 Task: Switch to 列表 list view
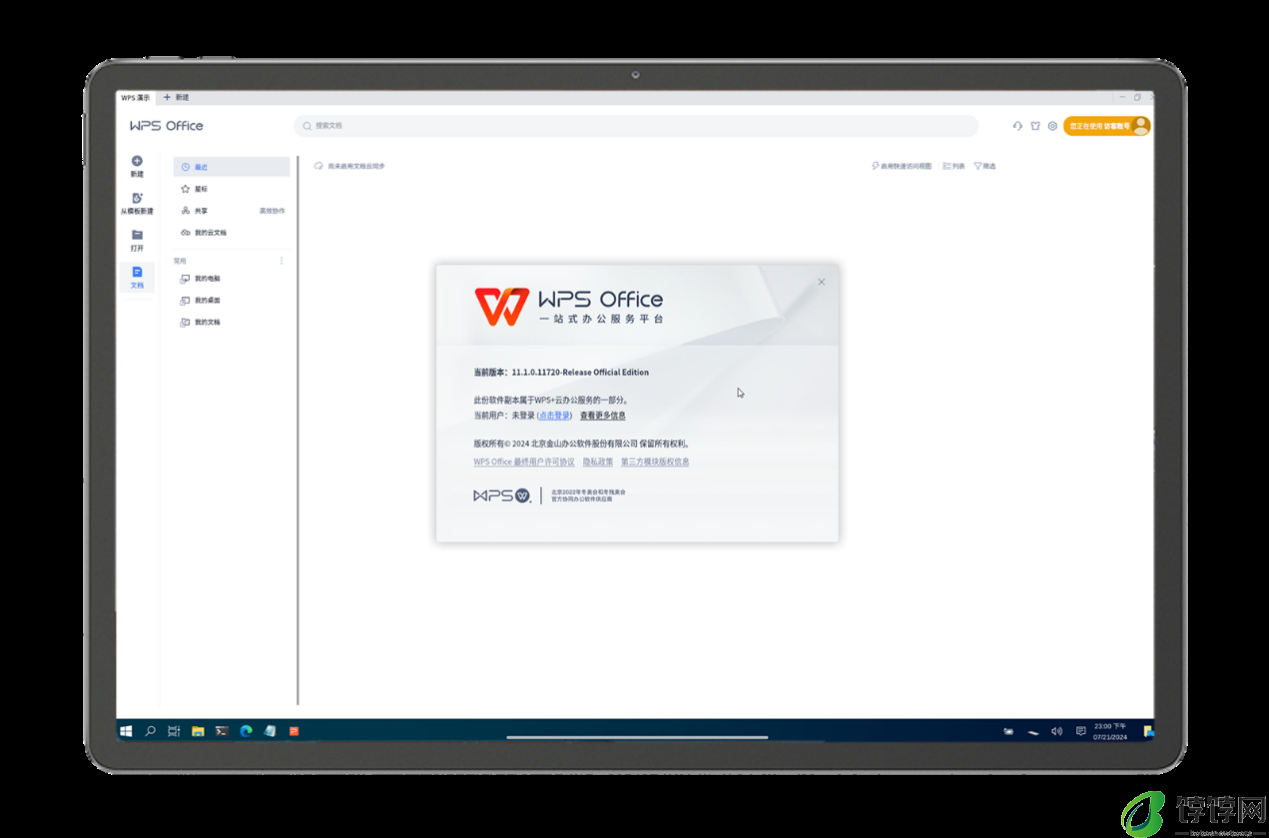[x=954, y=166]
